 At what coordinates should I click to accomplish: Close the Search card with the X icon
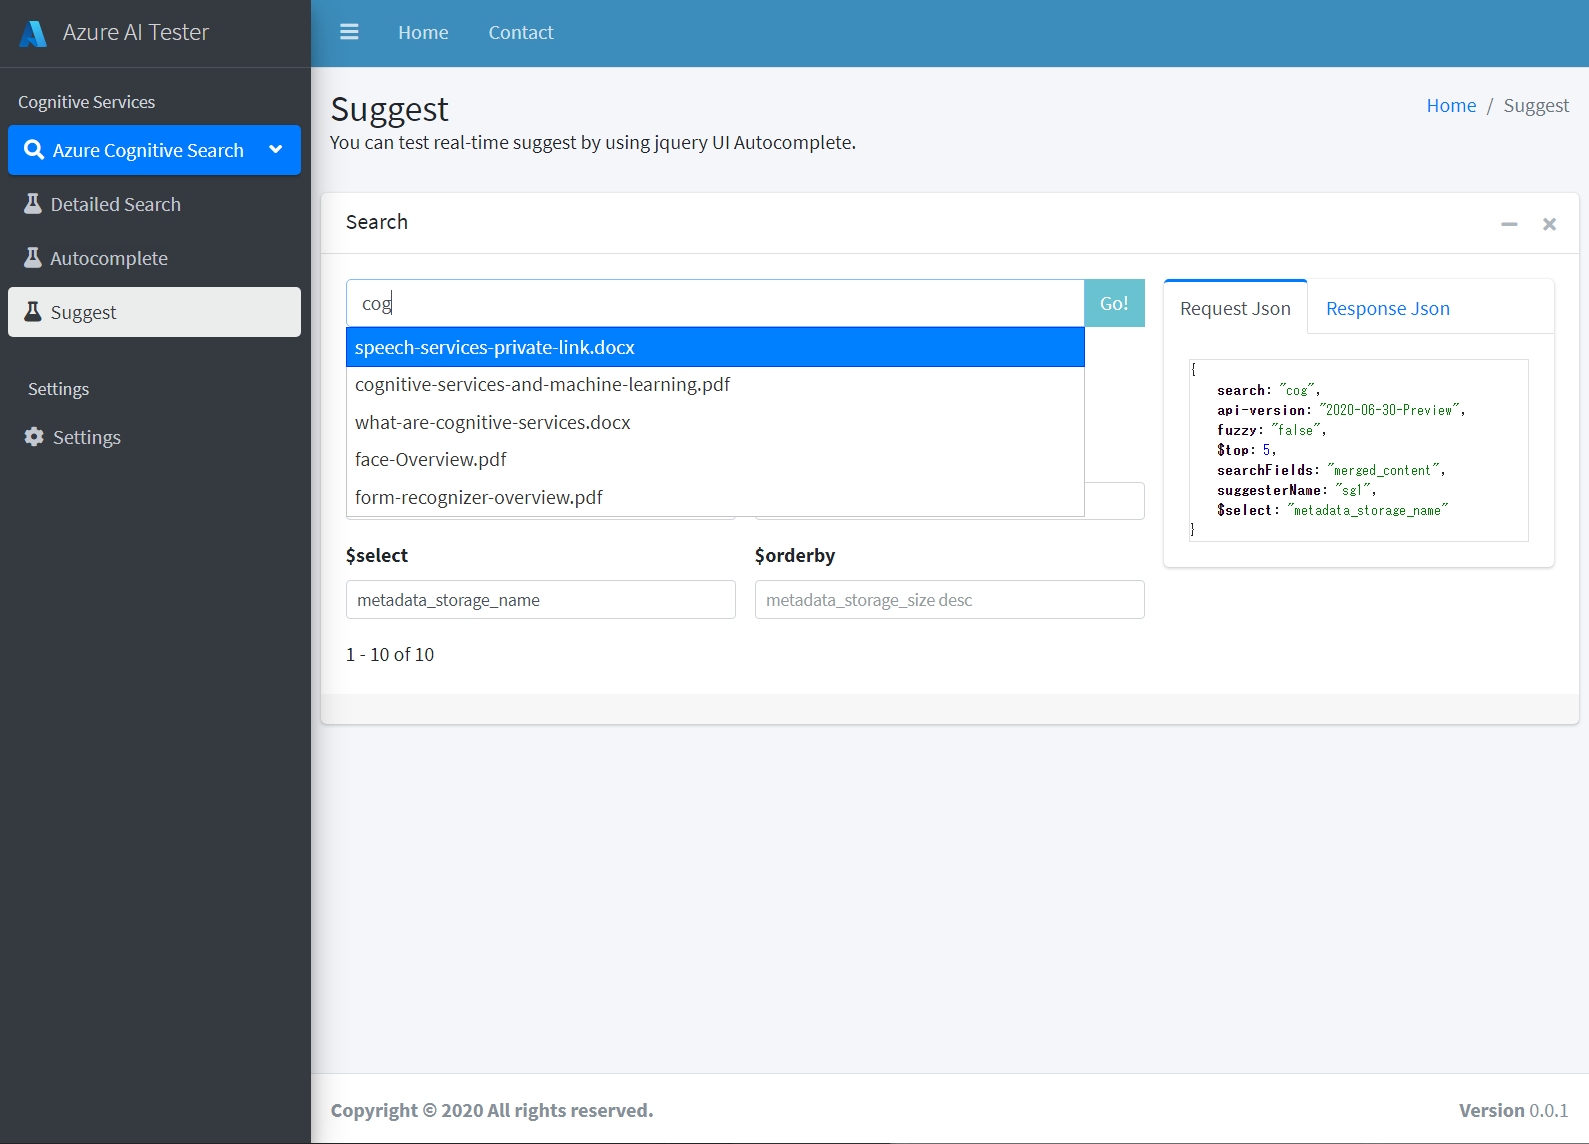(x=1549, y=224)
